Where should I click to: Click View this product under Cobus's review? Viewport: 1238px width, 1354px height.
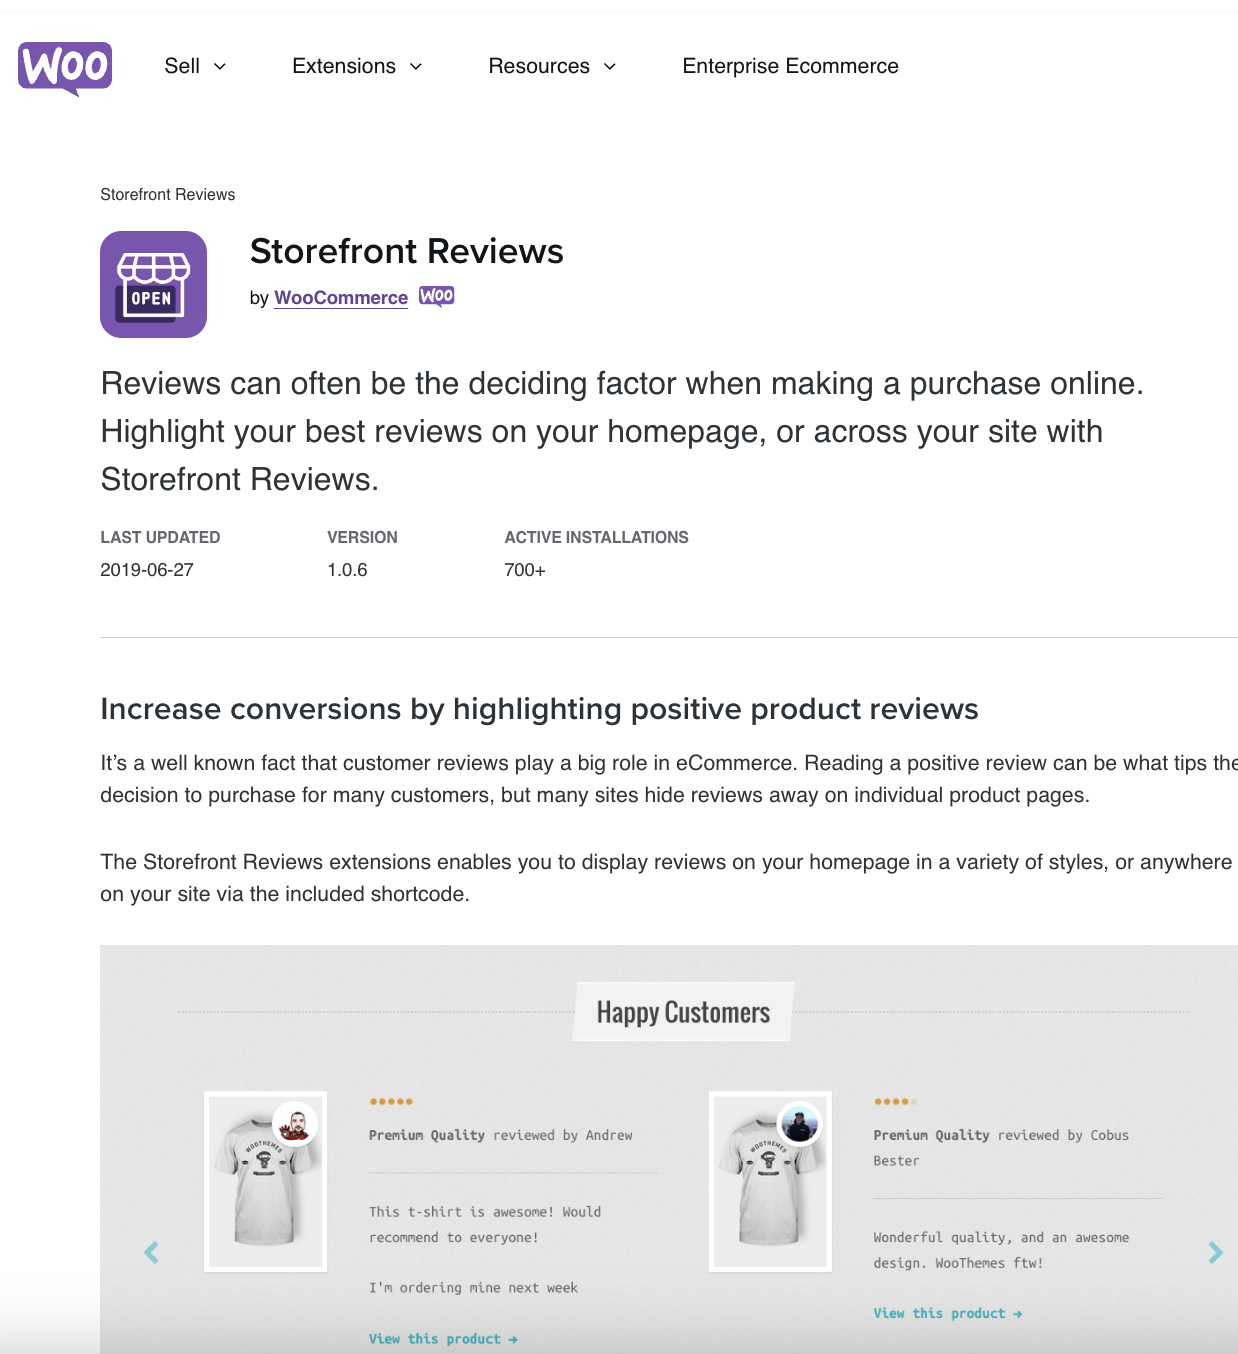point(947,1313)
